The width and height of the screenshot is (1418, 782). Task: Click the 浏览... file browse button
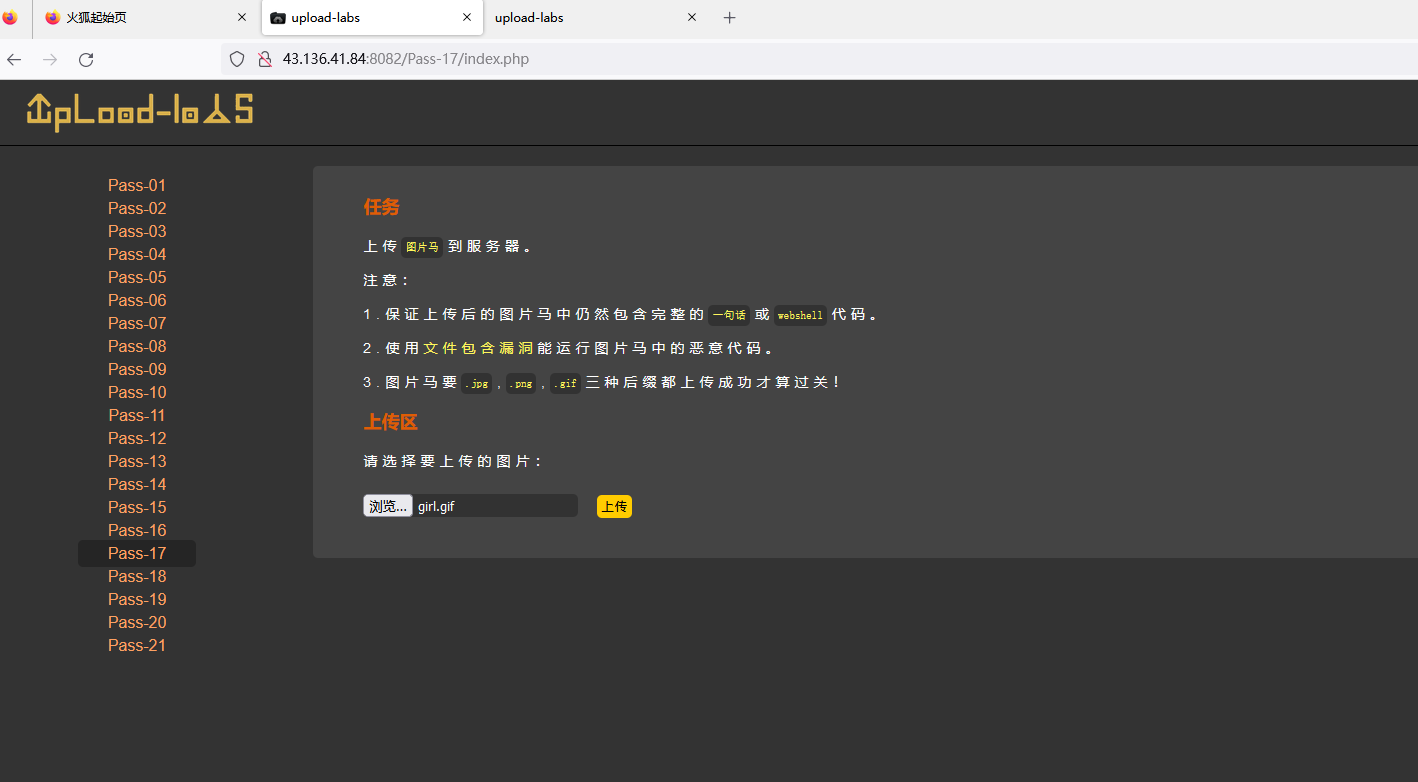[388, 506]
